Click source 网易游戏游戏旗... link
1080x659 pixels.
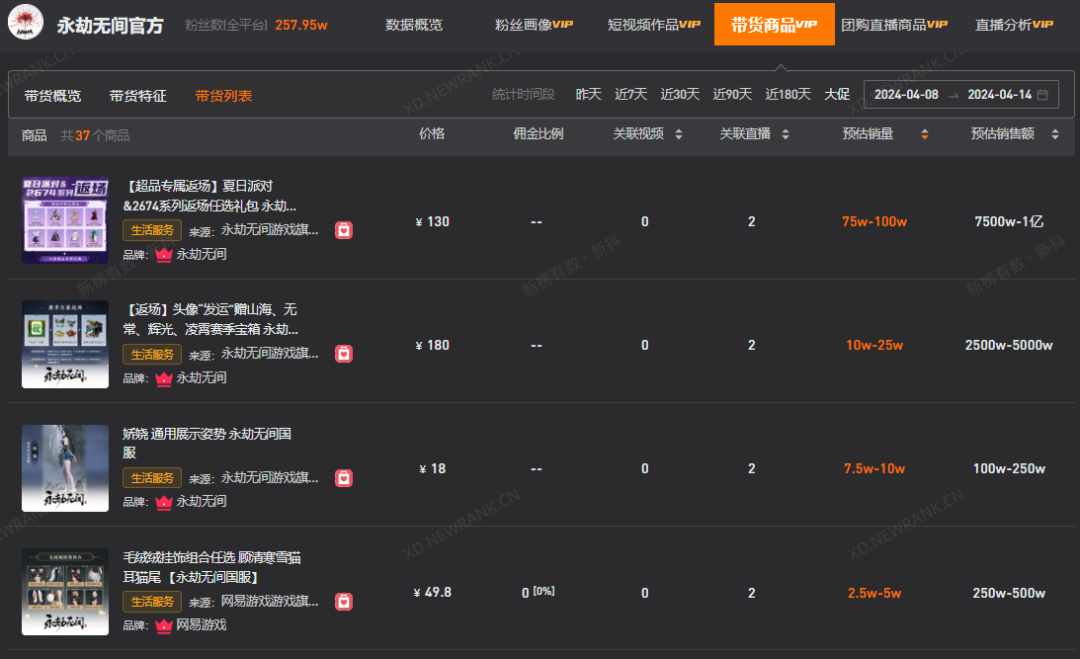click(269, 602)
